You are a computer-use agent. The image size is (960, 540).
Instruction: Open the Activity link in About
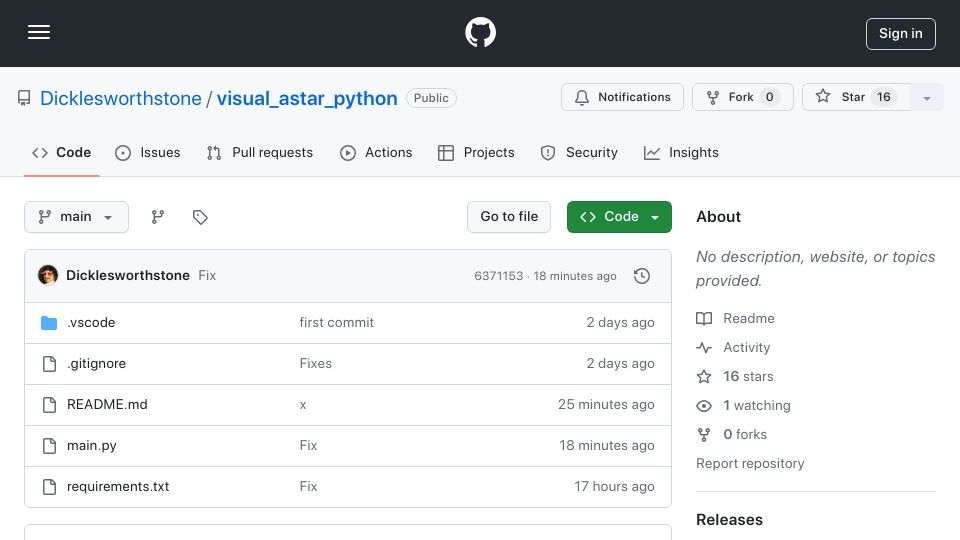(x=733, y=348)
